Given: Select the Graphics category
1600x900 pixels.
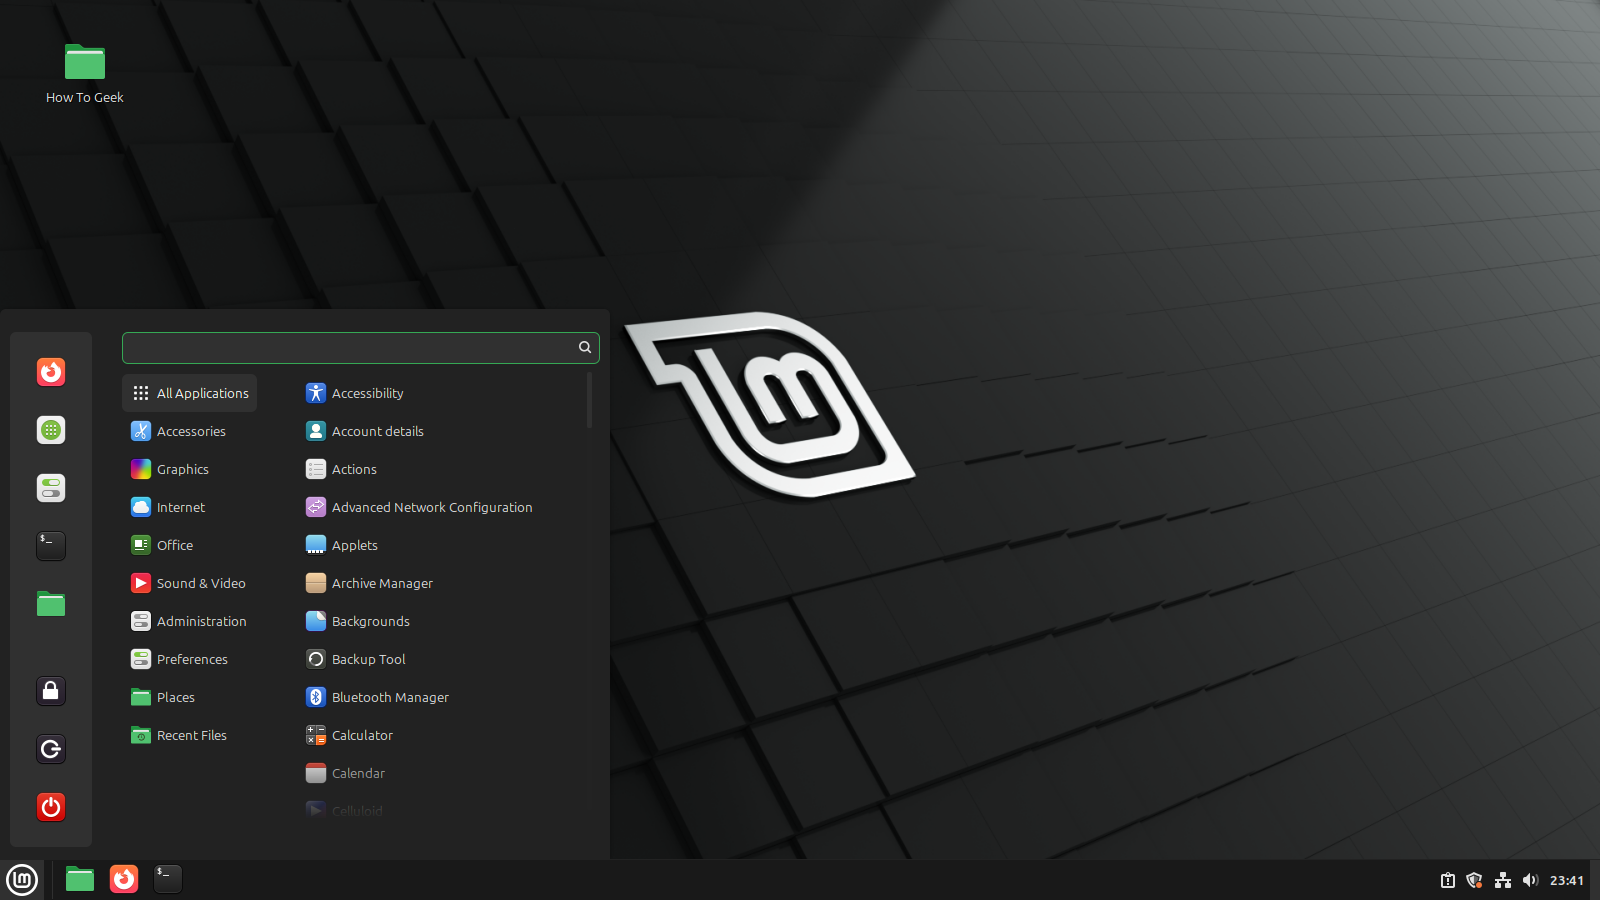Looking at the screenshot, I should pos(183,469).
